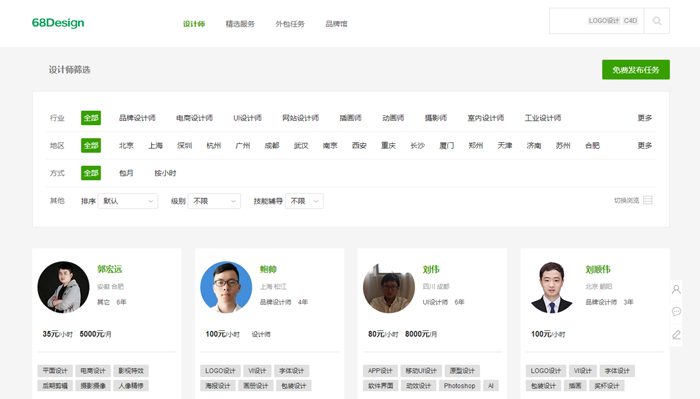Click the APP设计 tag on 刘伟's card
Viewport: 700px width, 399px height.
(x=380, y=371)
